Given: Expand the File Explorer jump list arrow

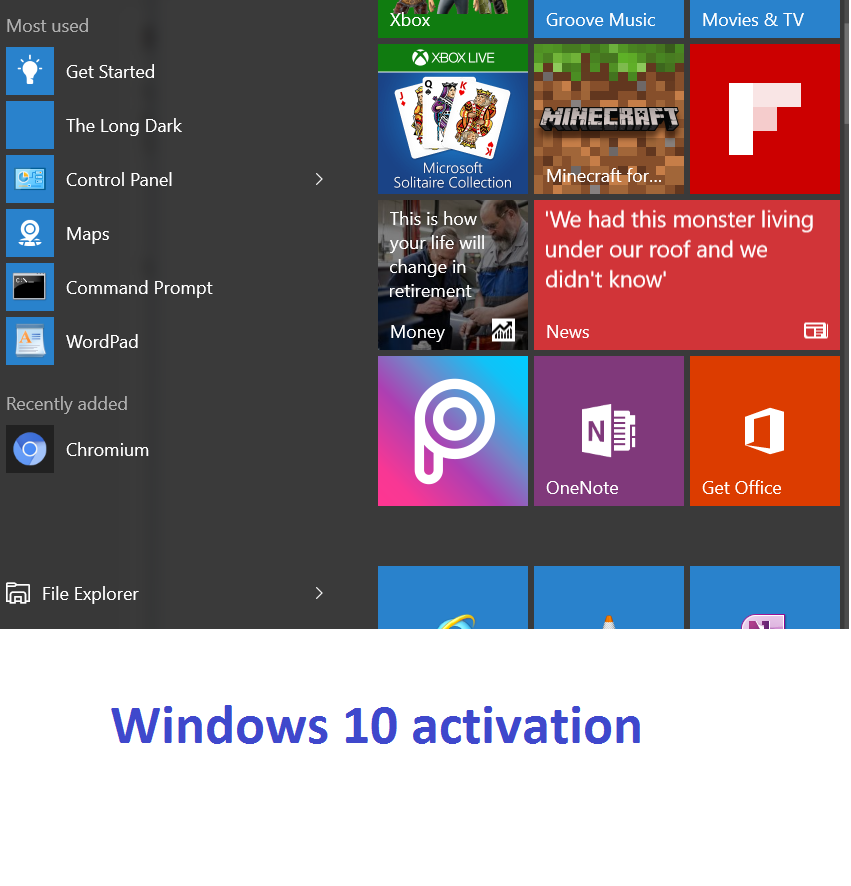Looking at the screenshot, I should 319,593.
